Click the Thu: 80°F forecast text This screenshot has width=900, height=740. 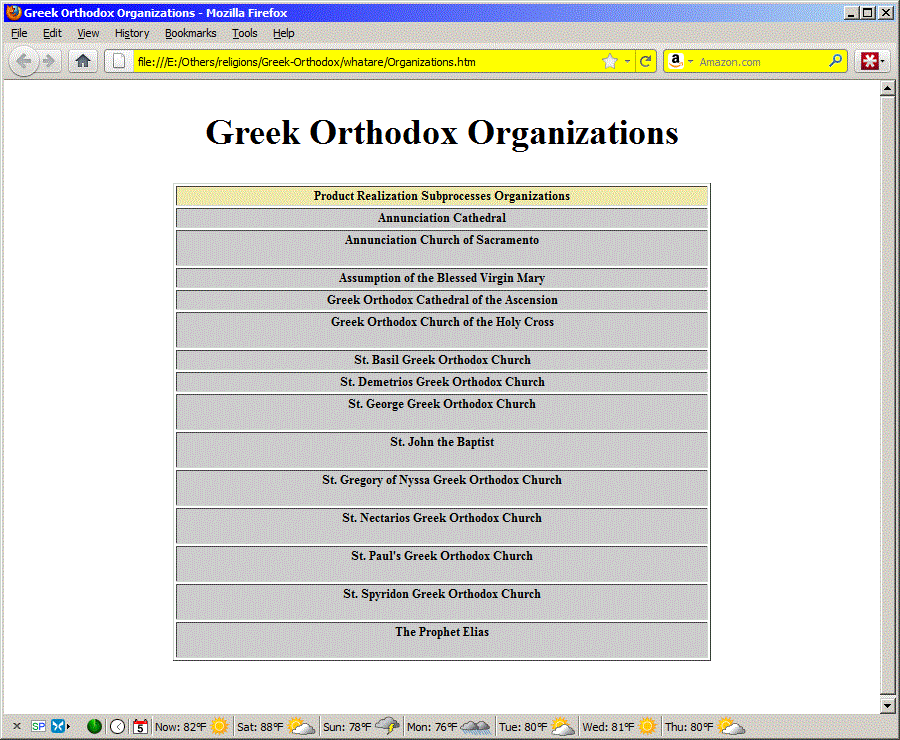pos(689,727)
